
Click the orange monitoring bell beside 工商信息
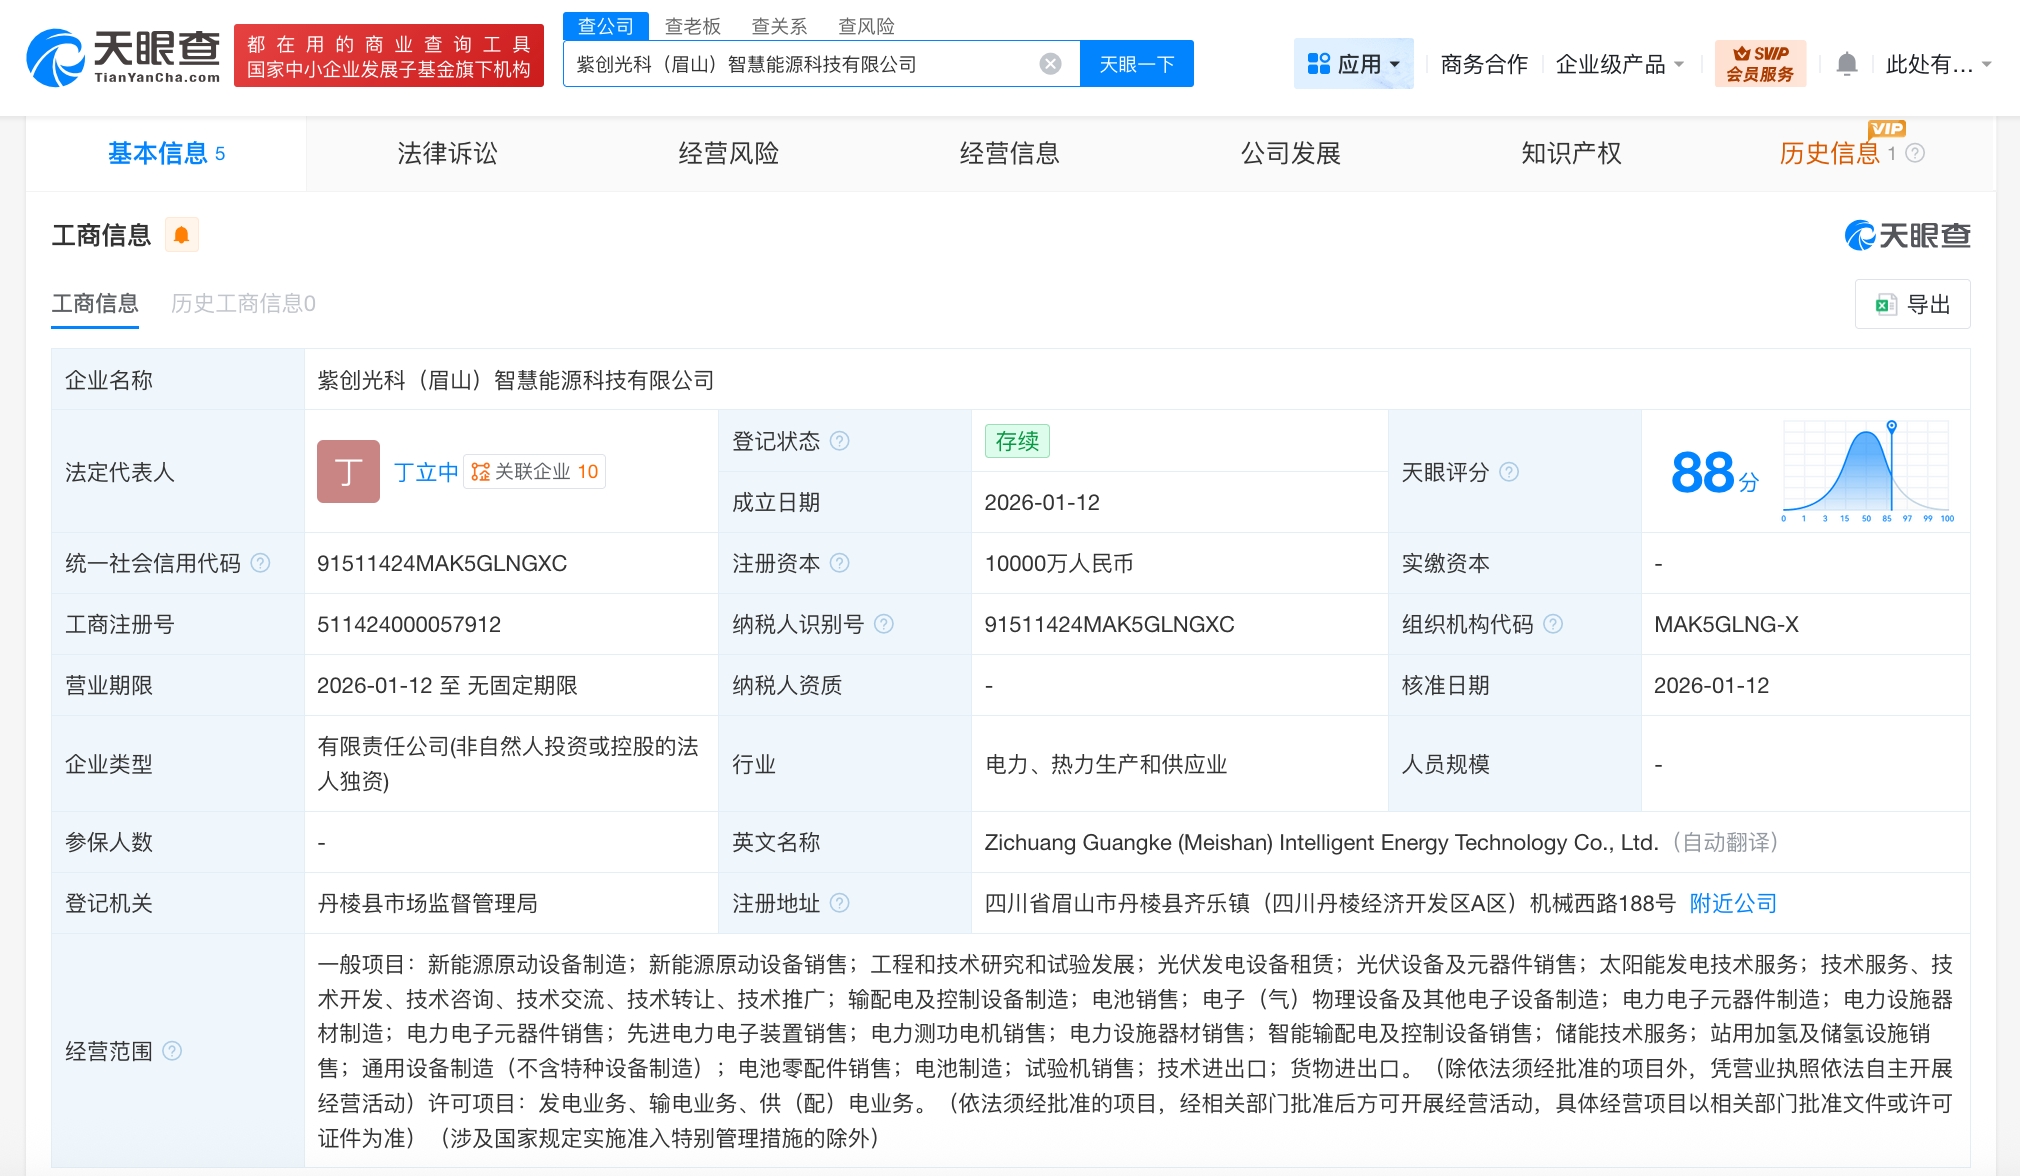click(x=181, y=235)
